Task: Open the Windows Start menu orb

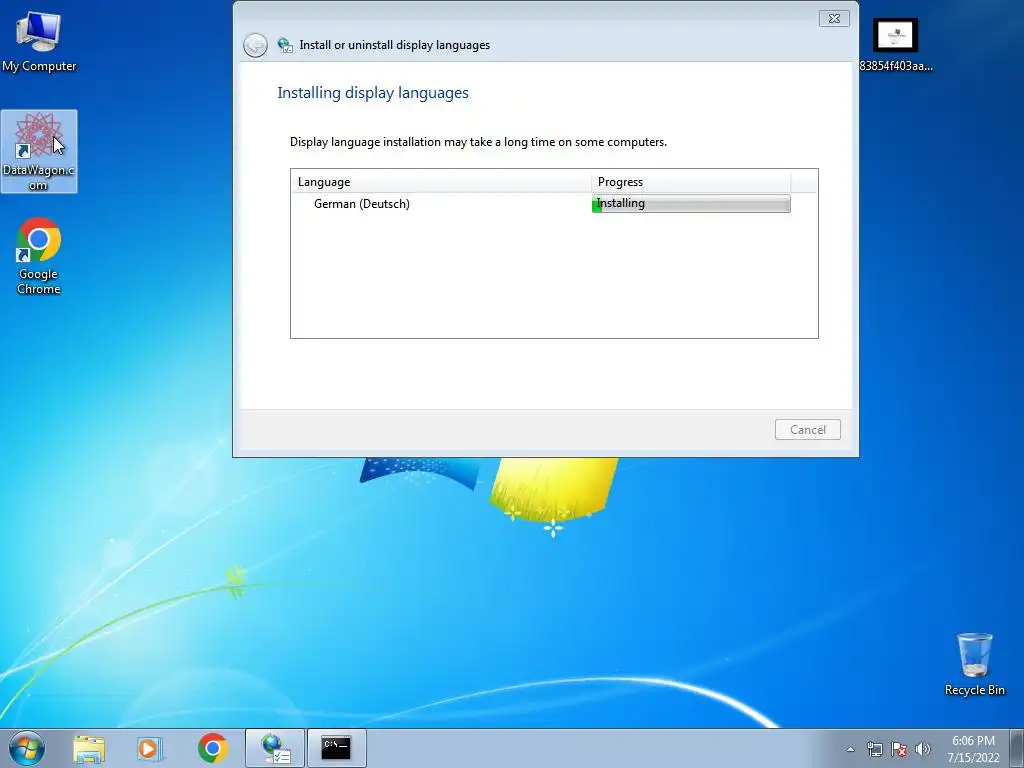Action: pos(27,748)
